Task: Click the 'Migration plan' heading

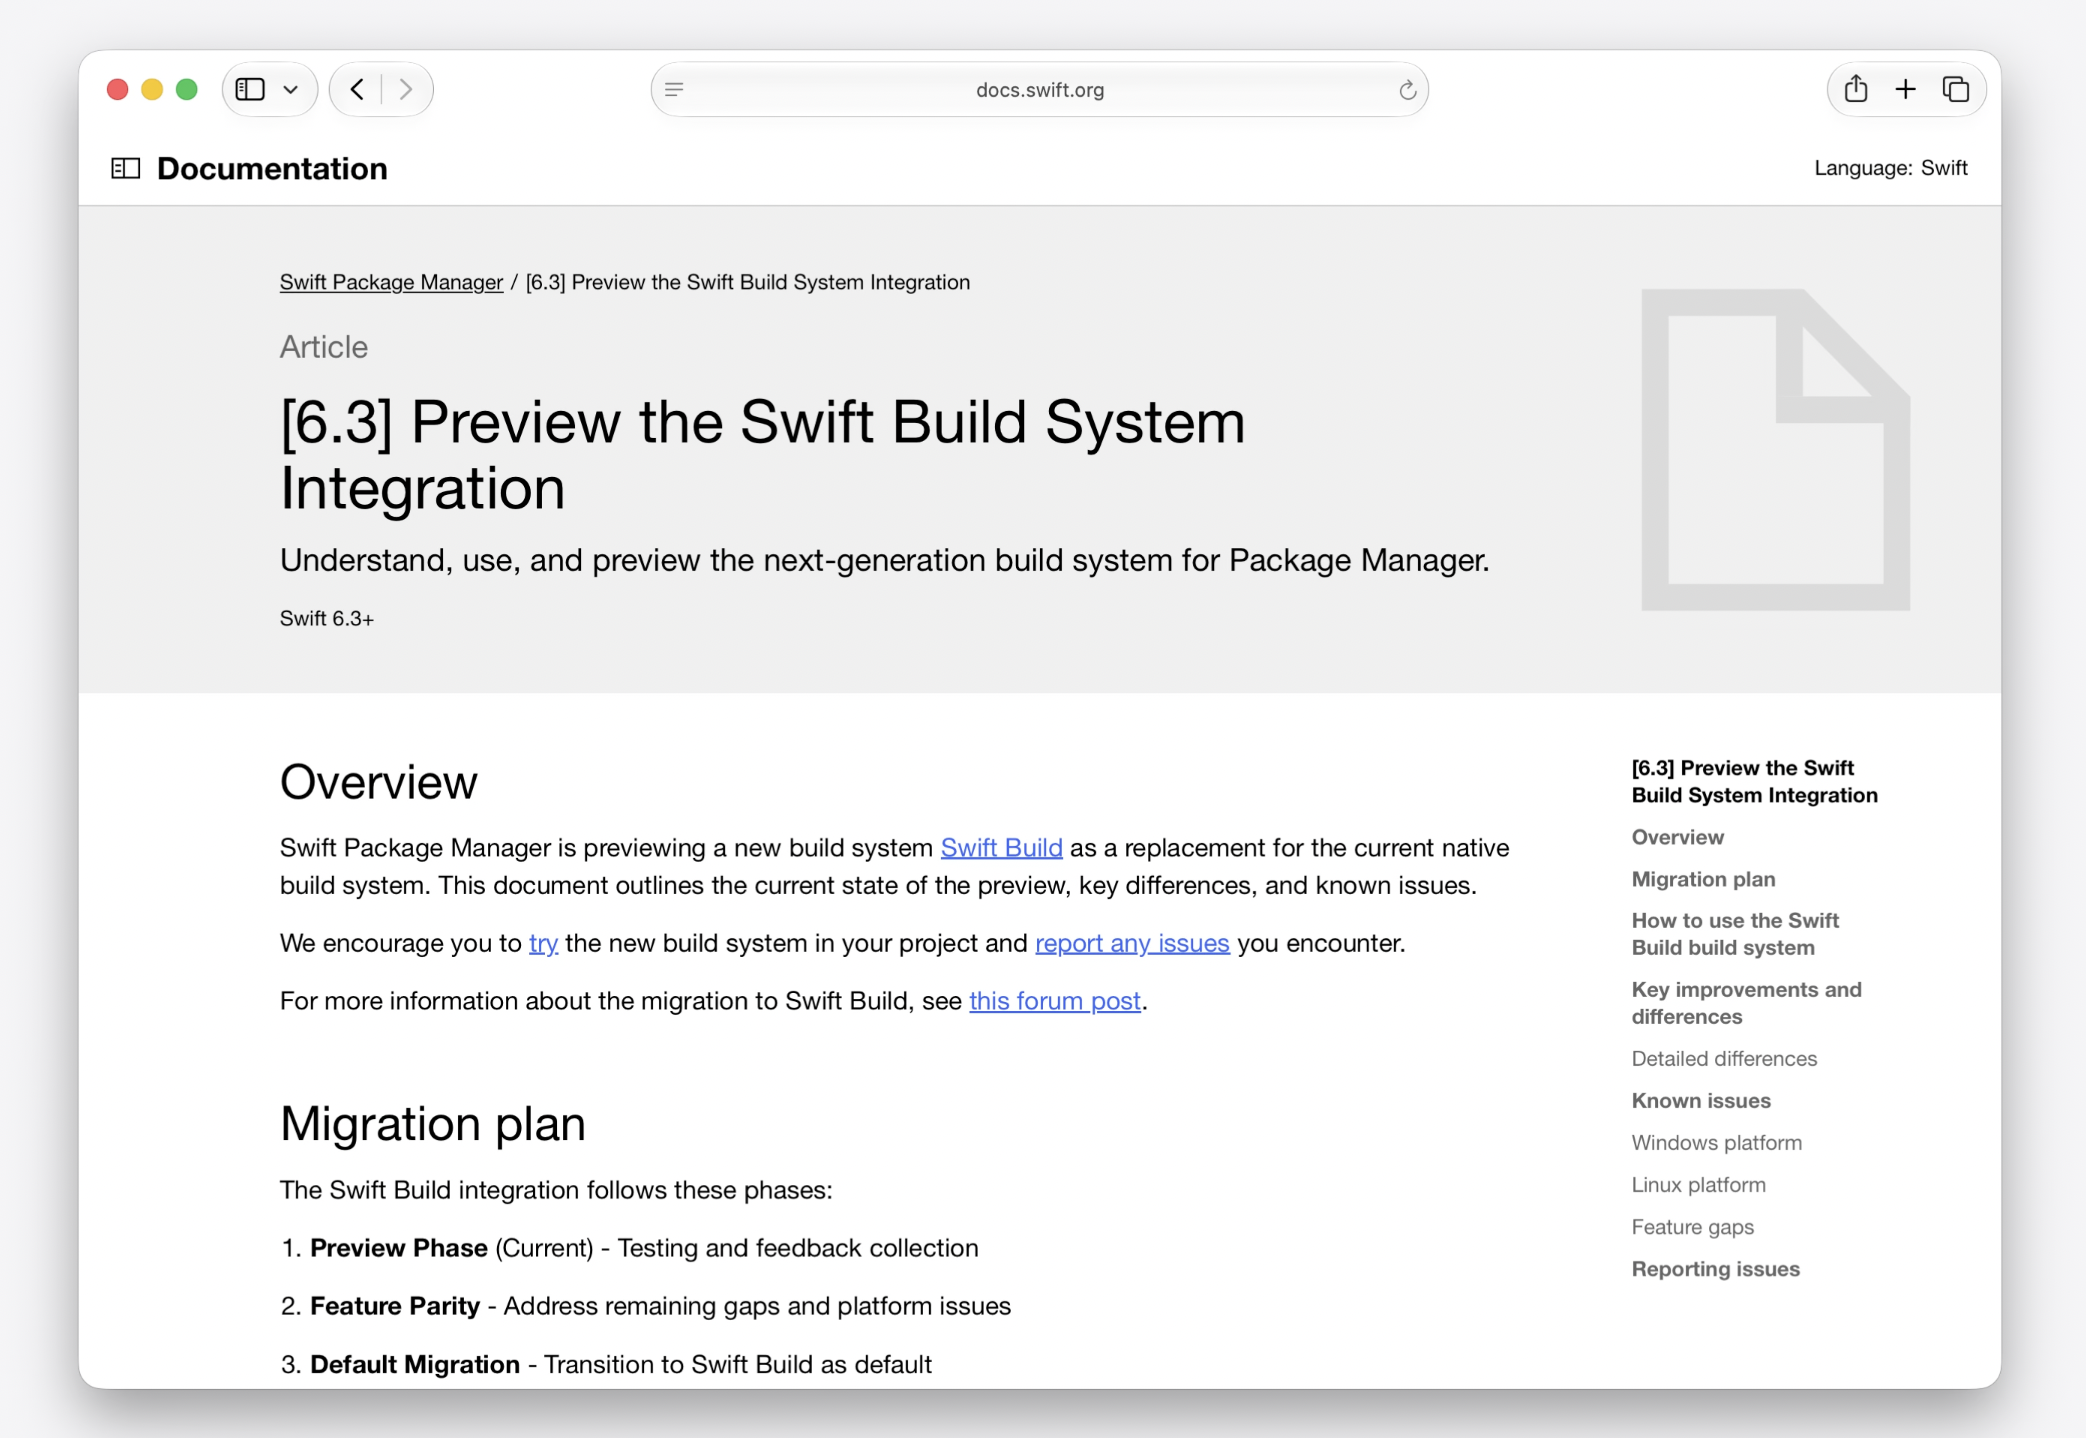Action: pos(432,1124)
